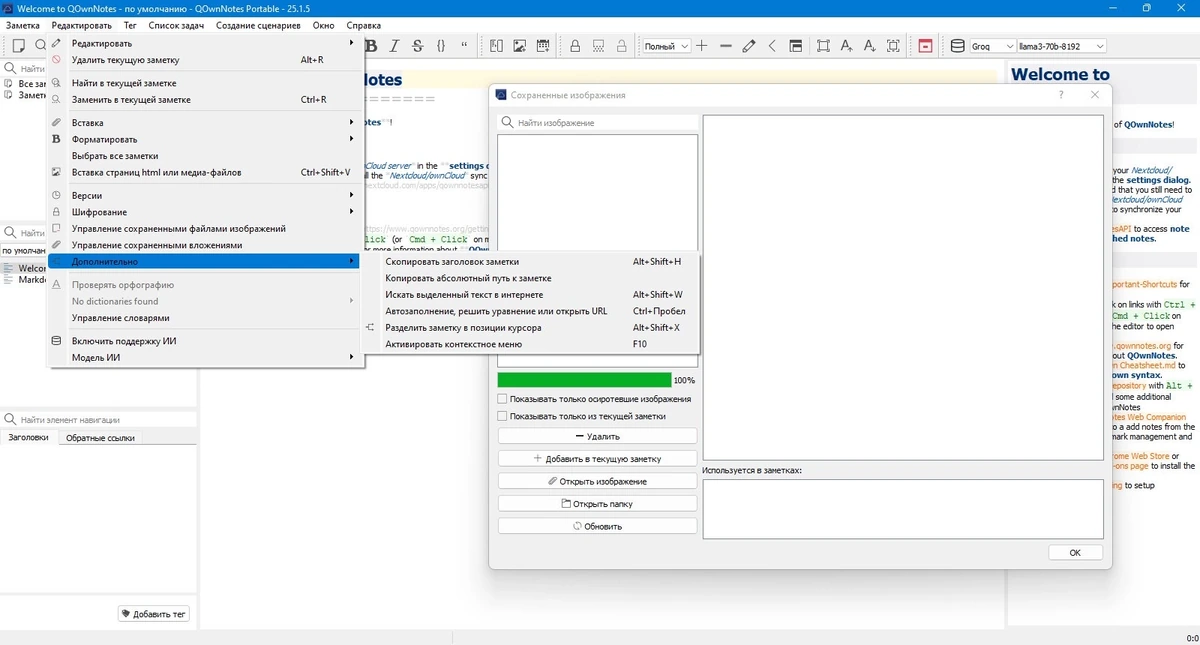The image size is (1200, 645).
Task: Click the Открыть изображение button
Action: click(598, 481)
